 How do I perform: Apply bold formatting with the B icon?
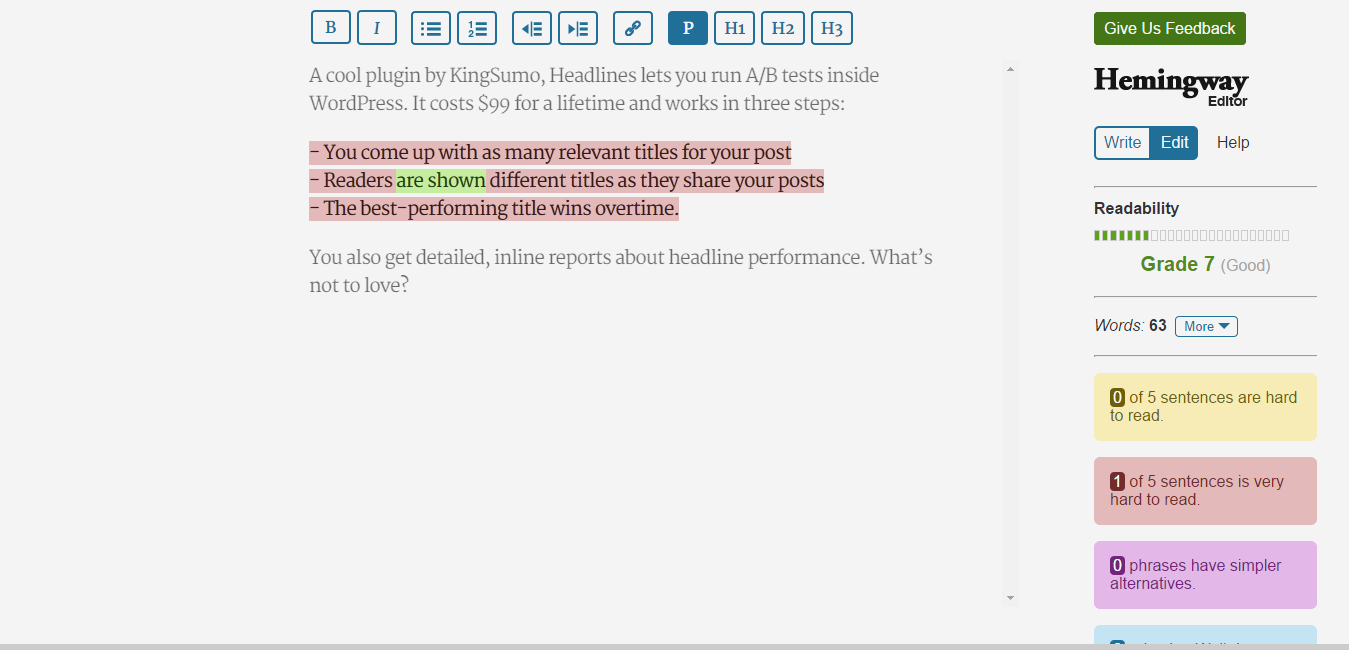tap(330, 27)
